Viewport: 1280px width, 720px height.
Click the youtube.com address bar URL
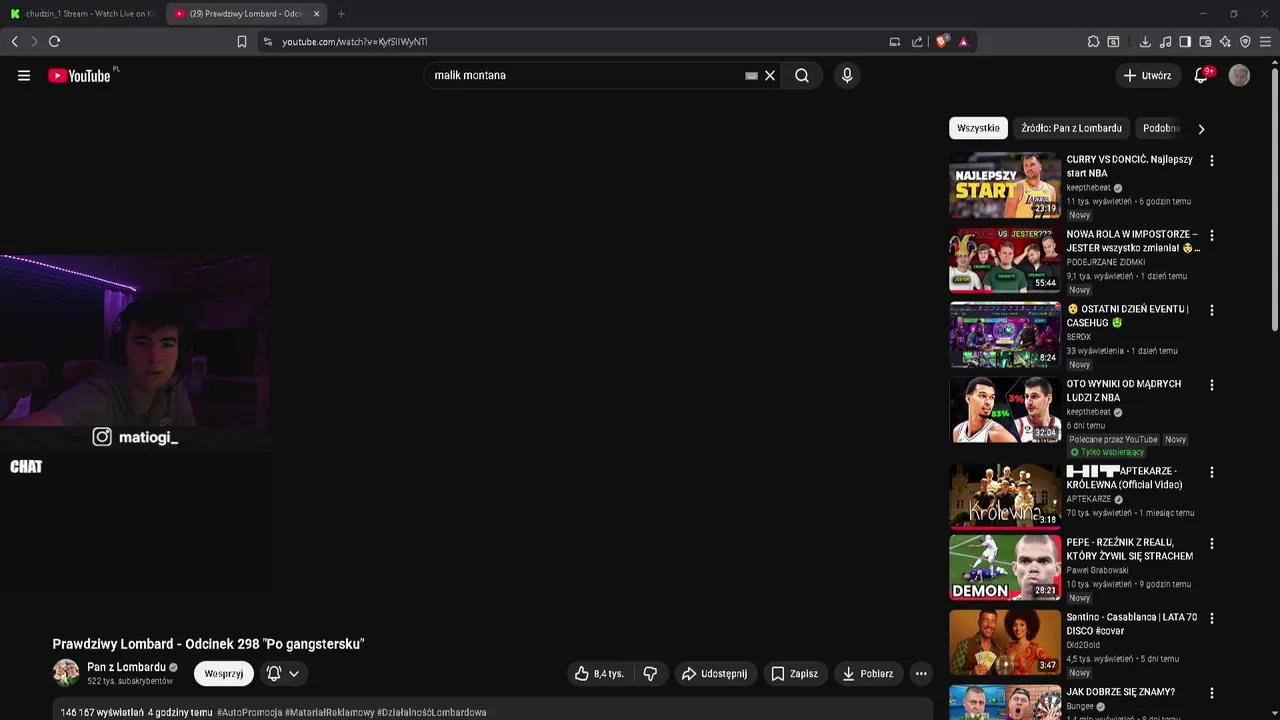click(354, 42)
